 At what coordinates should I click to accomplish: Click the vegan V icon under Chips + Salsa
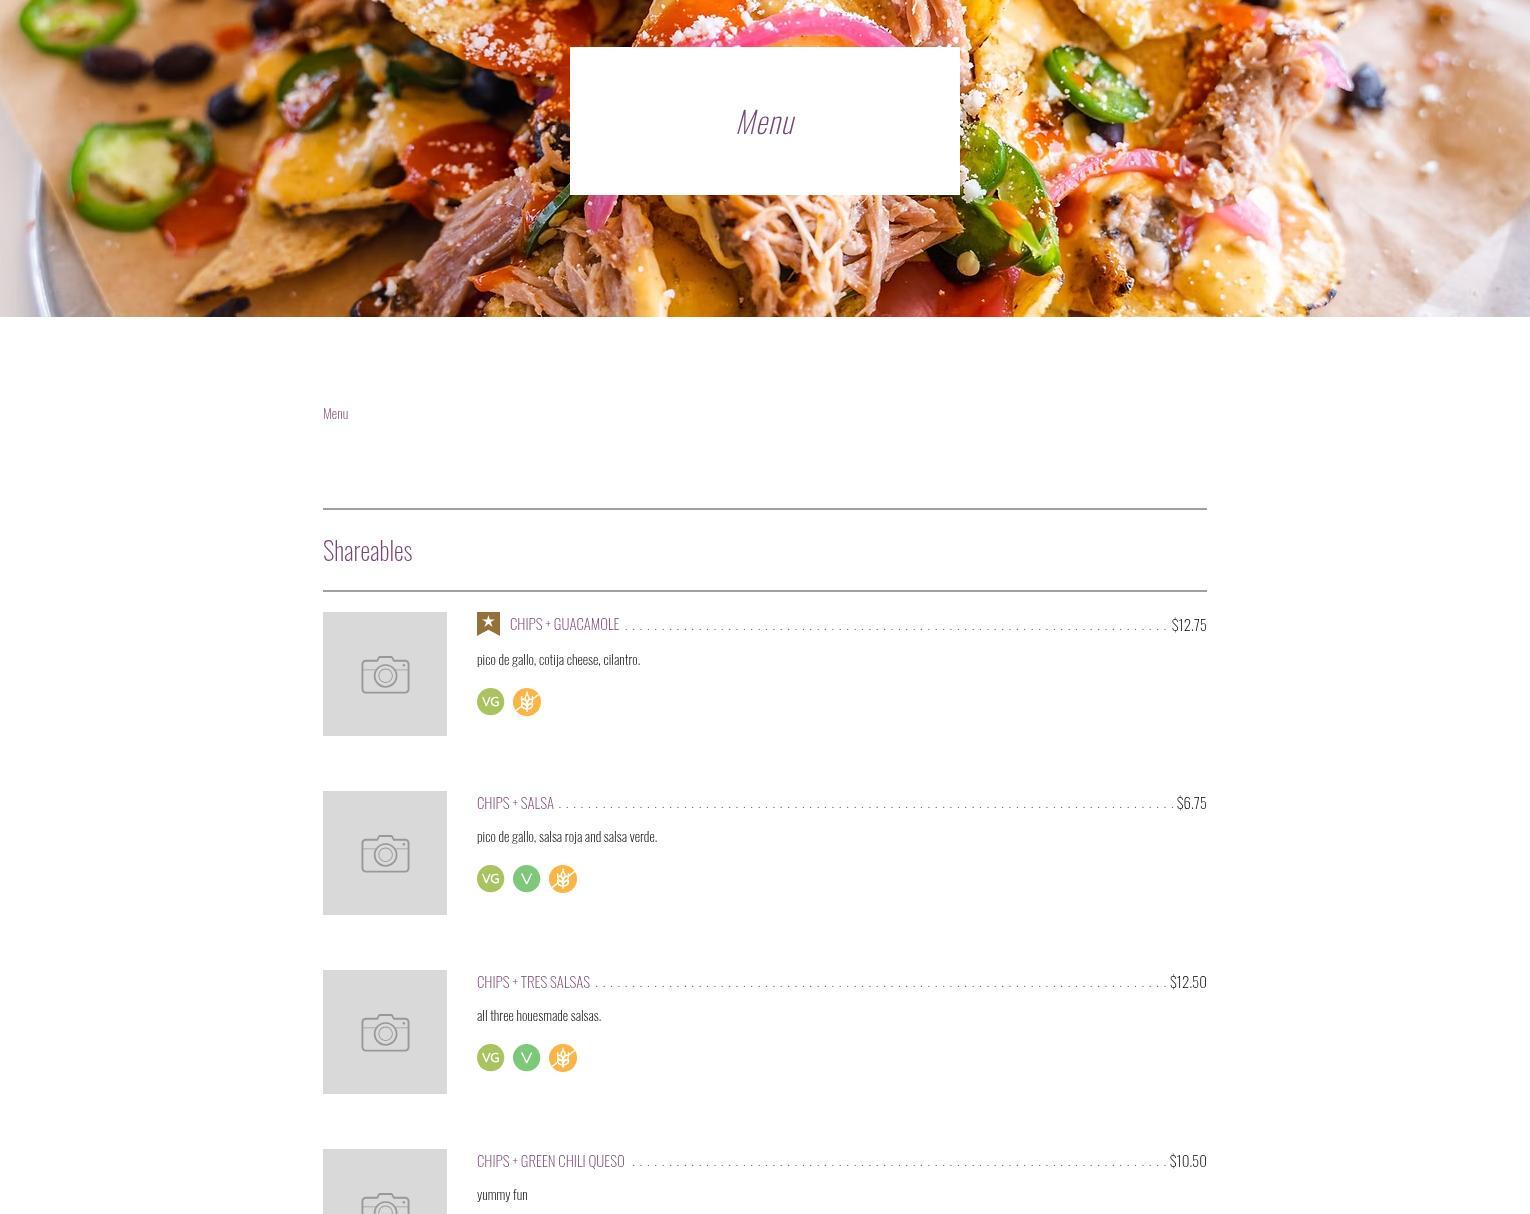click(x=526, y=879)
